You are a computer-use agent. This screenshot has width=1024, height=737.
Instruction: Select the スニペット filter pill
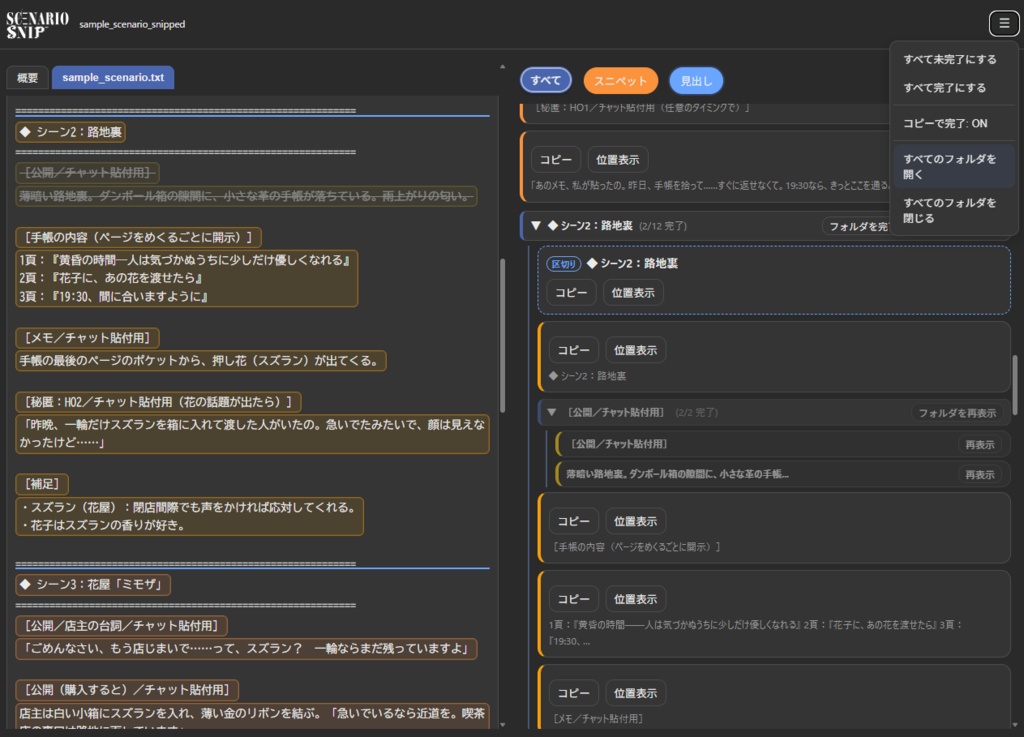point(620,81)
